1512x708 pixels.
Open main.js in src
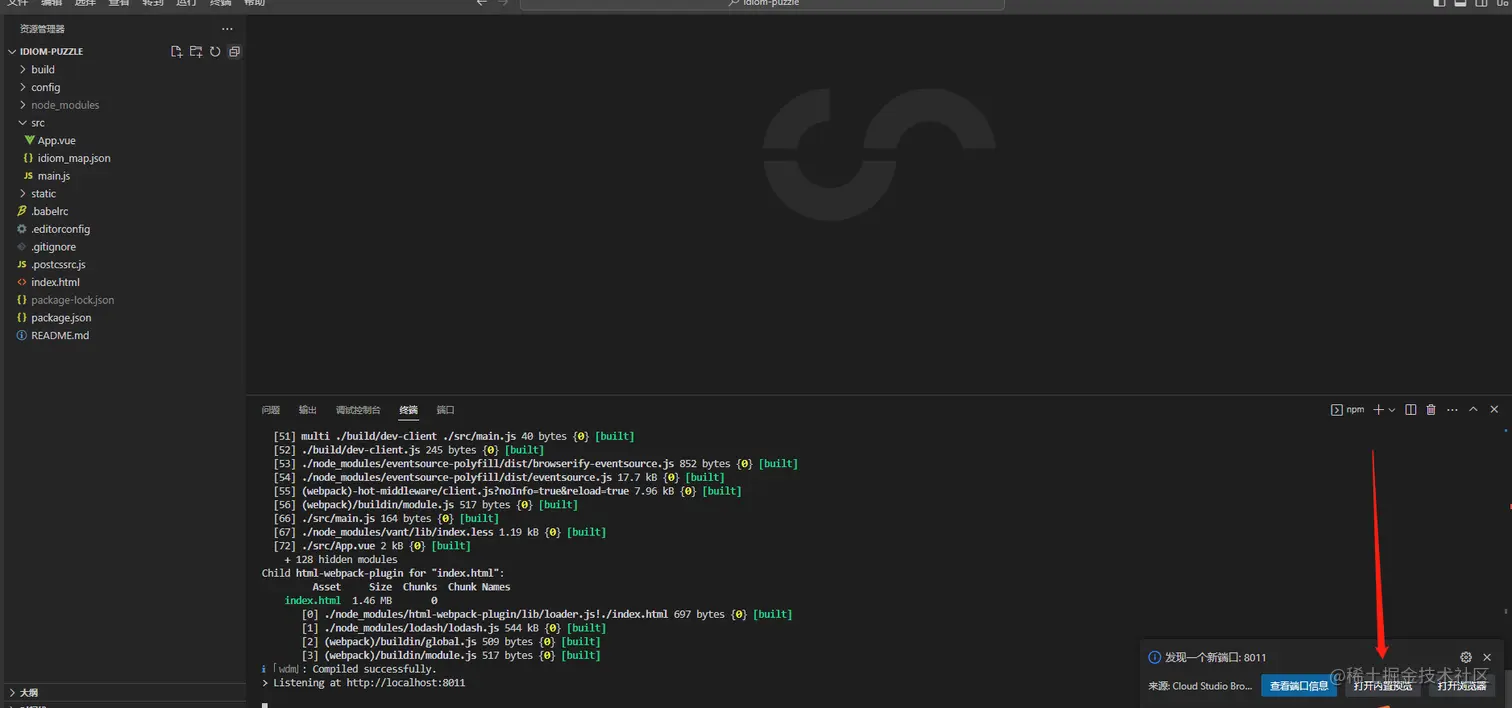[x=123, y=176]
